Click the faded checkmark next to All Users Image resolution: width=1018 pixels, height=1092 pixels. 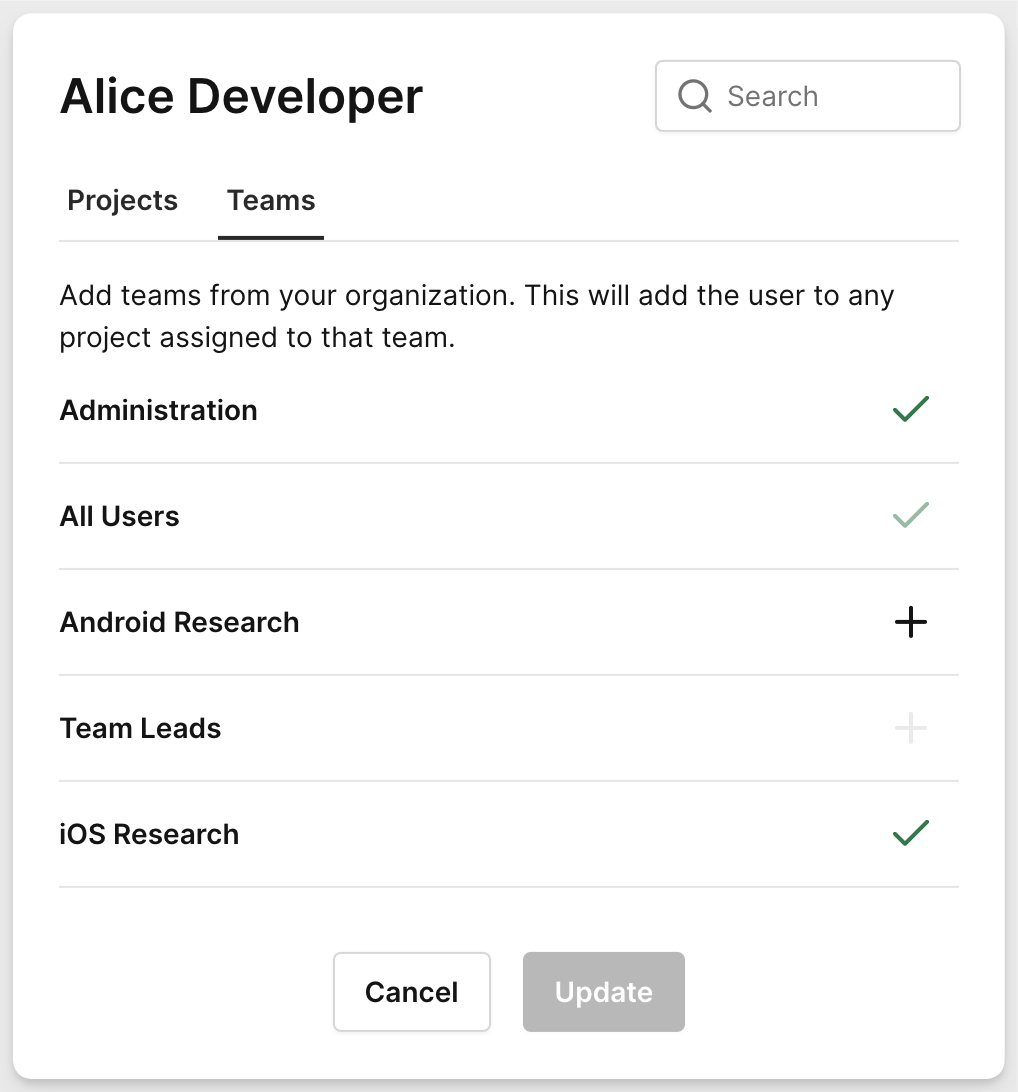tap(910, 515)
